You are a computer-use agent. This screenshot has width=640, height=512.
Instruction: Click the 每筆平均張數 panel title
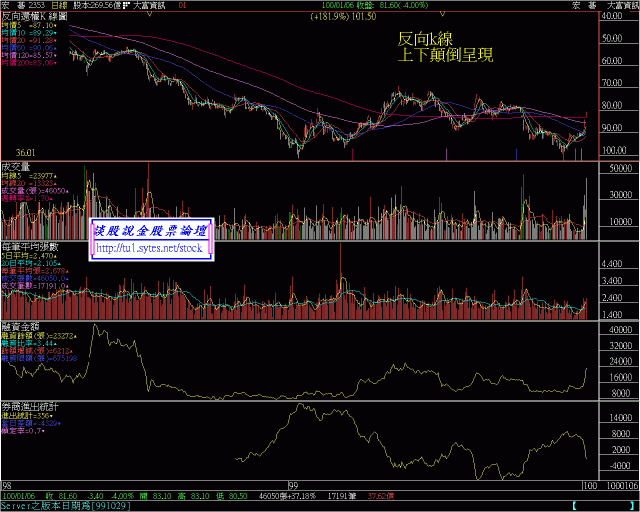30,247
